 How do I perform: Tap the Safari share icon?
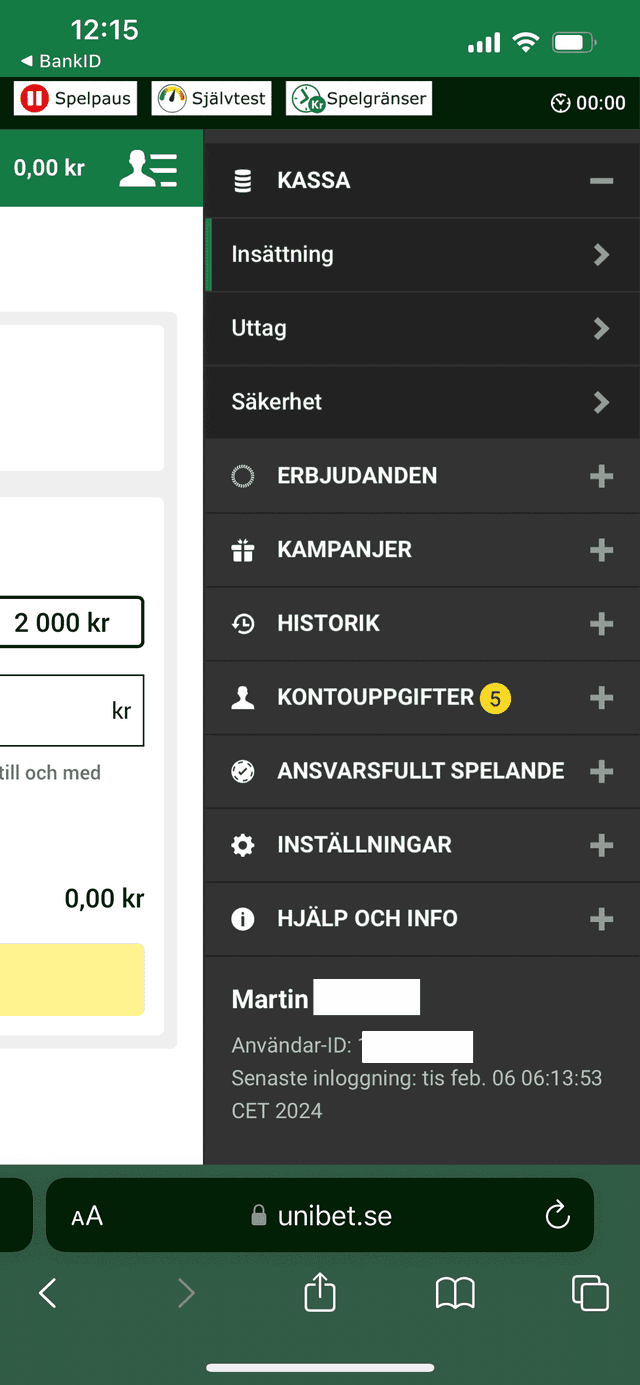[320, 1293]
